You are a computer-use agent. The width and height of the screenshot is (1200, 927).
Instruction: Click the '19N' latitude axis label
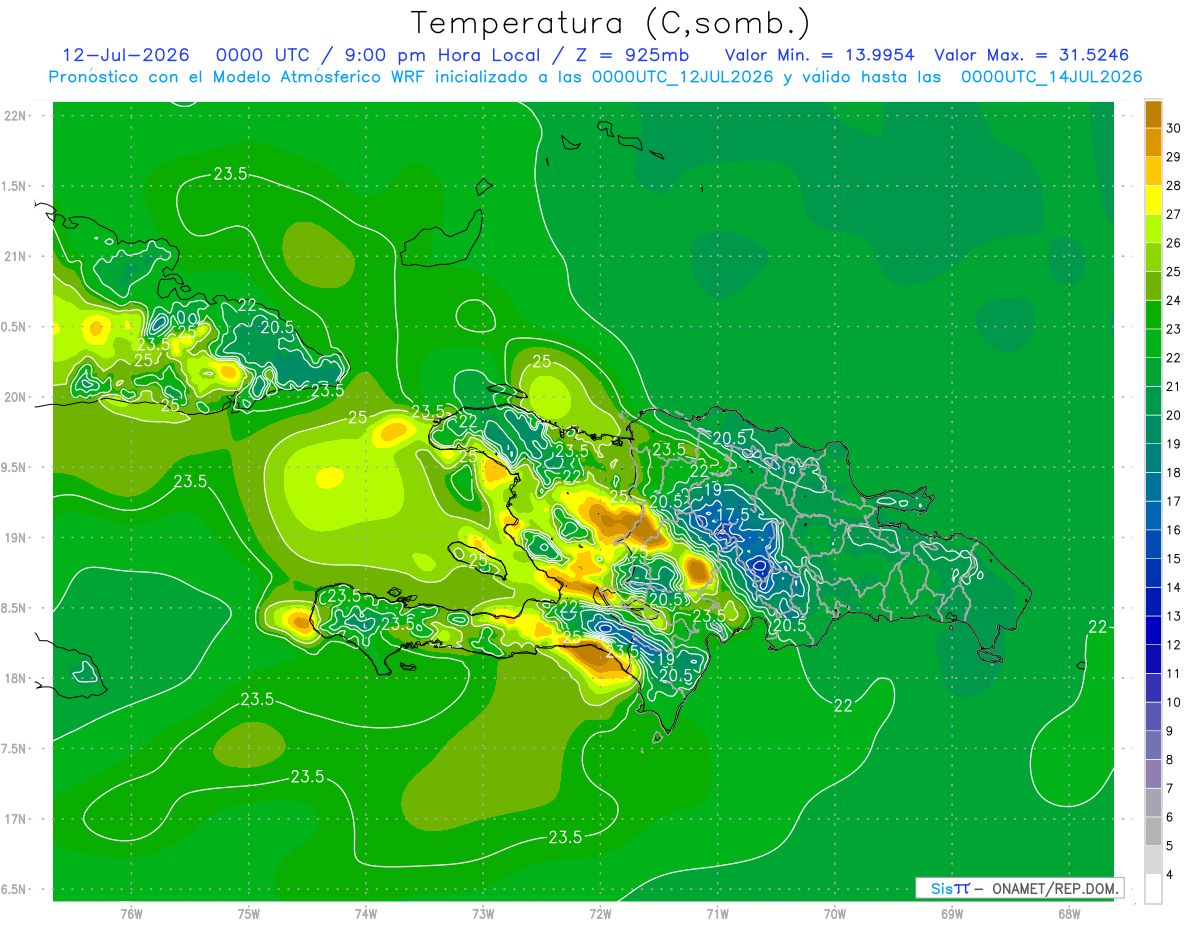click(15, 537)
